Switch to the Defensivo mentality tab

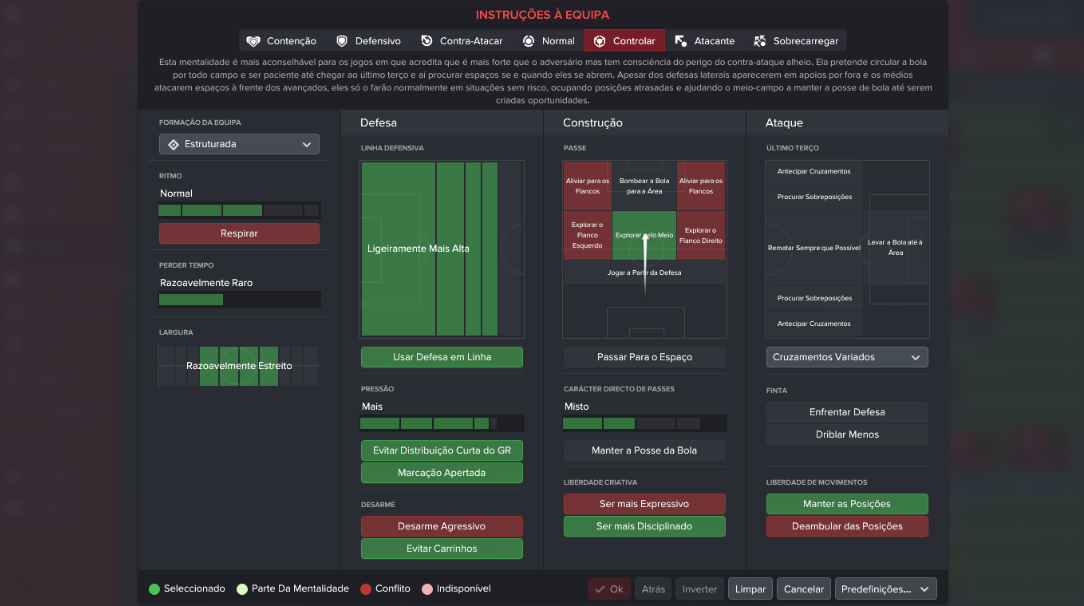pos(368,41)
